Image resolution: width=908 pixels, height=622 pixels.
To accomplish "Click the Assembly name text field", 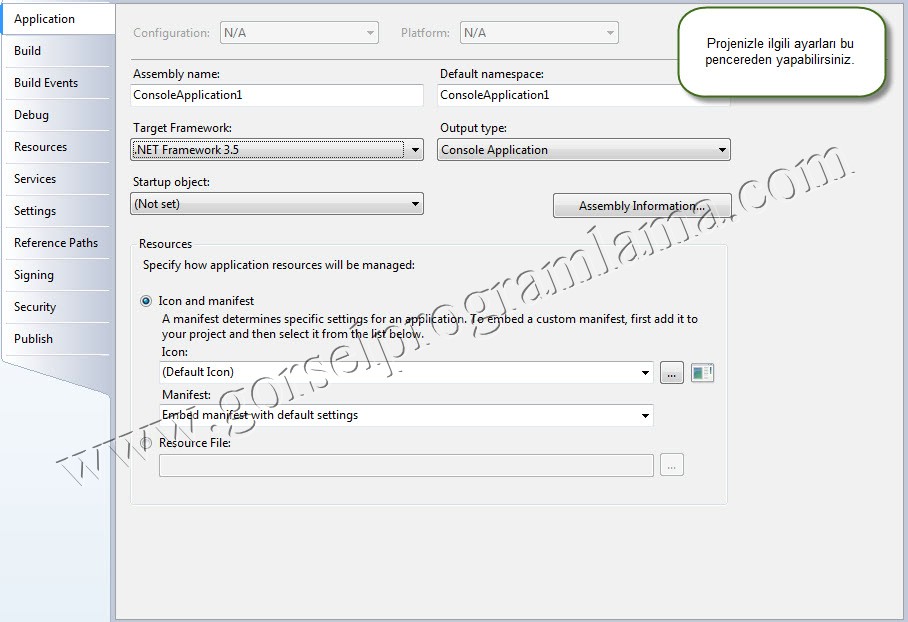I will [x=277, y=95].
